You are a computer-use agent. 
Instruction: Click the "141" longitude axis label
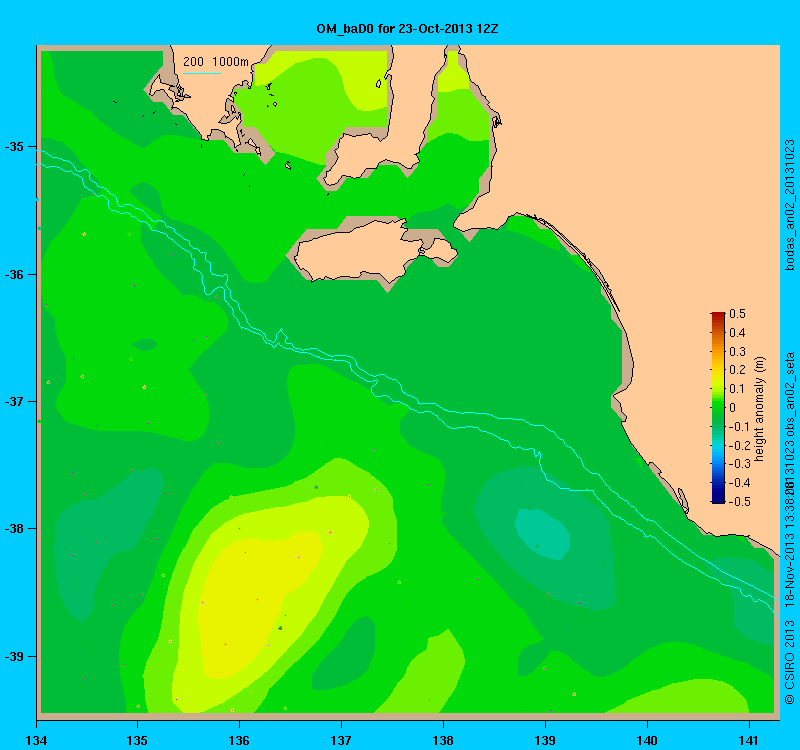tap(749, 740)
